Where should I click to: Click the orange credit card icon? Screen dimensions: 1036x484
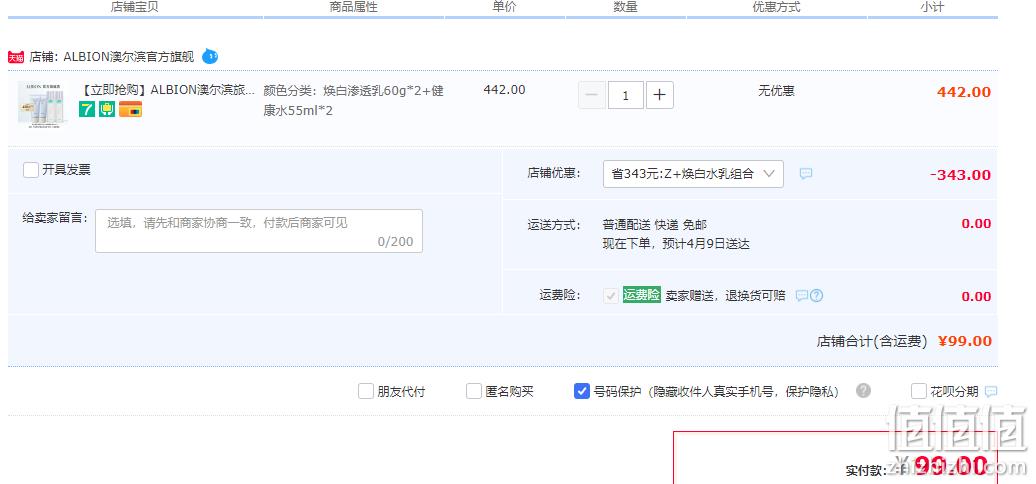click(130, 110)
